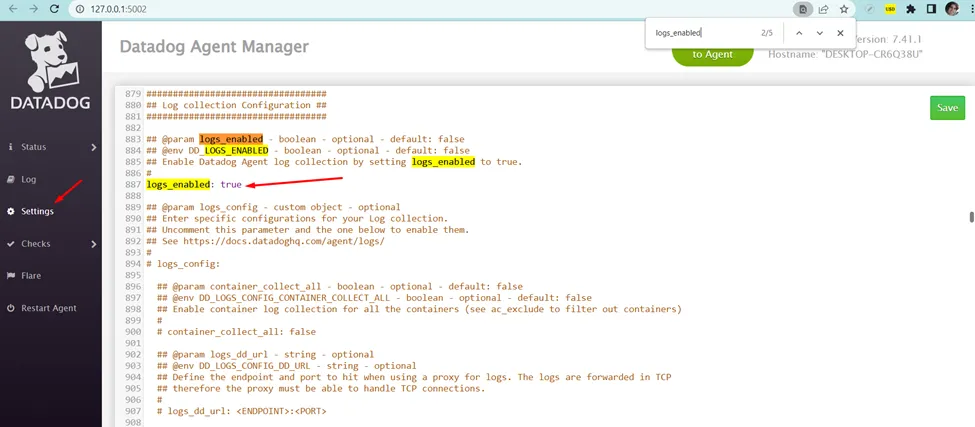Click '## Log collection Configuration ##' heading line
975x427 pixels.
236,106
